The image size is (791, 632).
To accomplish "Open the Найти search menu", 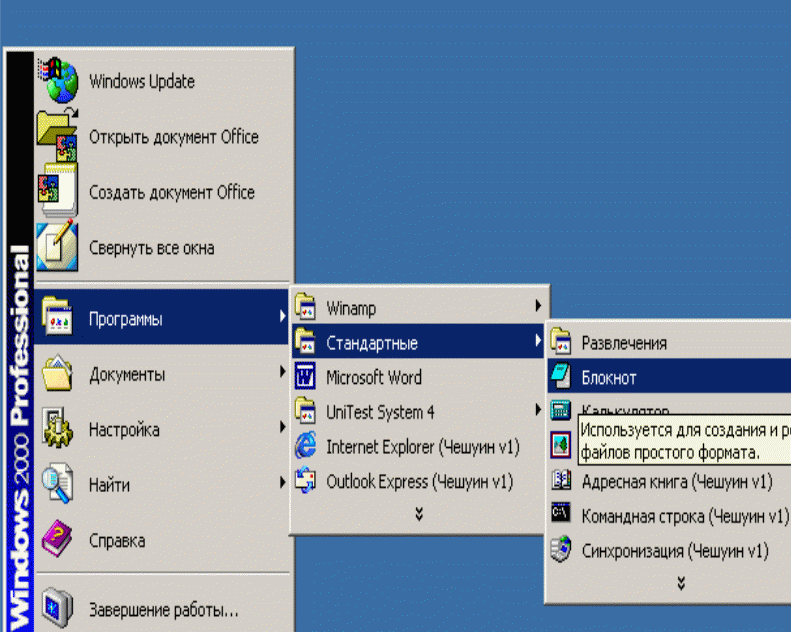I will pyautogui.click(x=111, y=485).
